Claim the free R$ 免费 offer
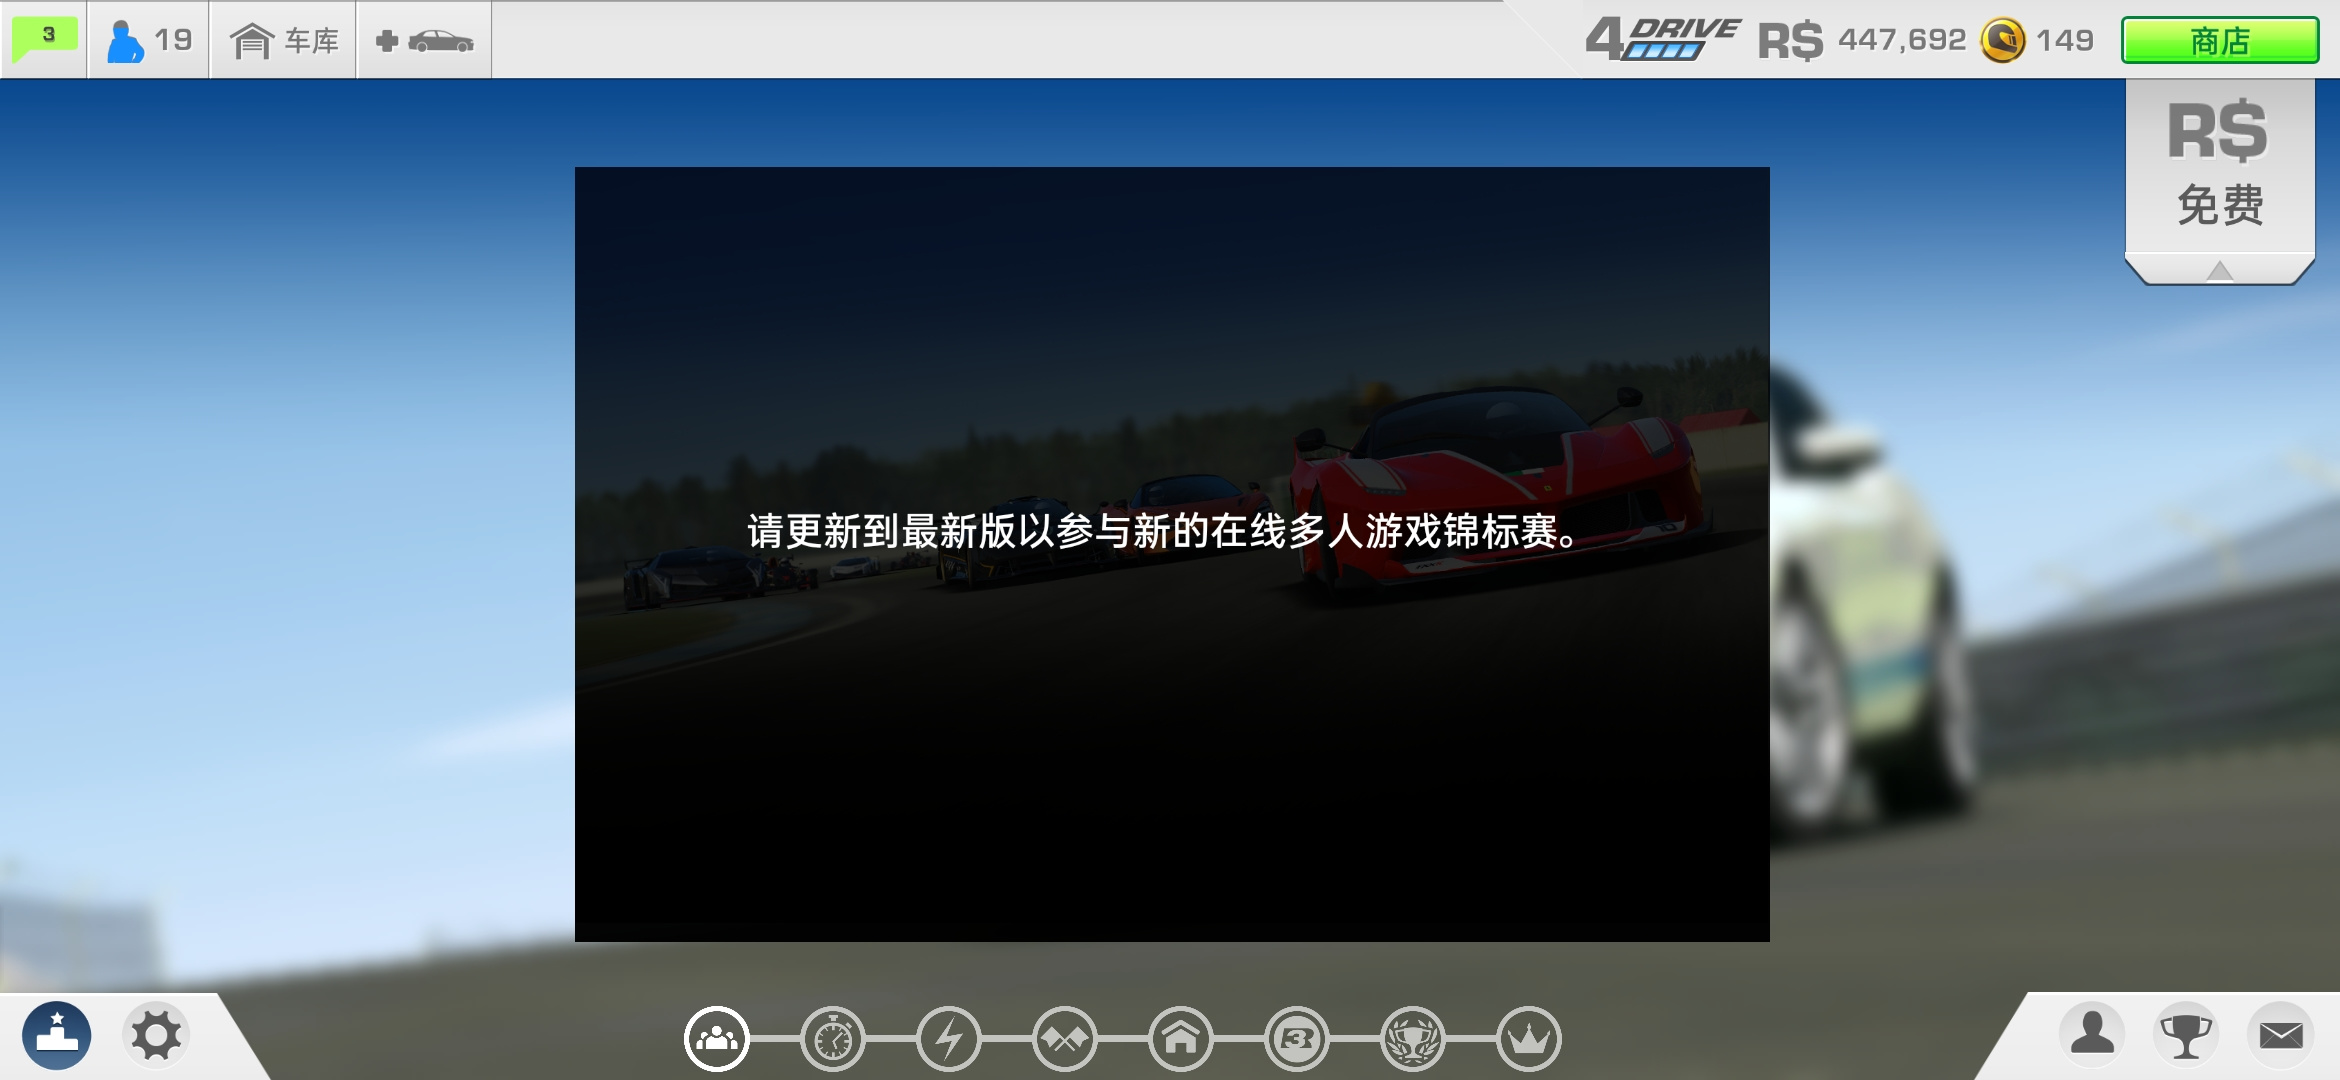The height and width of the screenshot is (1080, 2340). coord(2220,165)
